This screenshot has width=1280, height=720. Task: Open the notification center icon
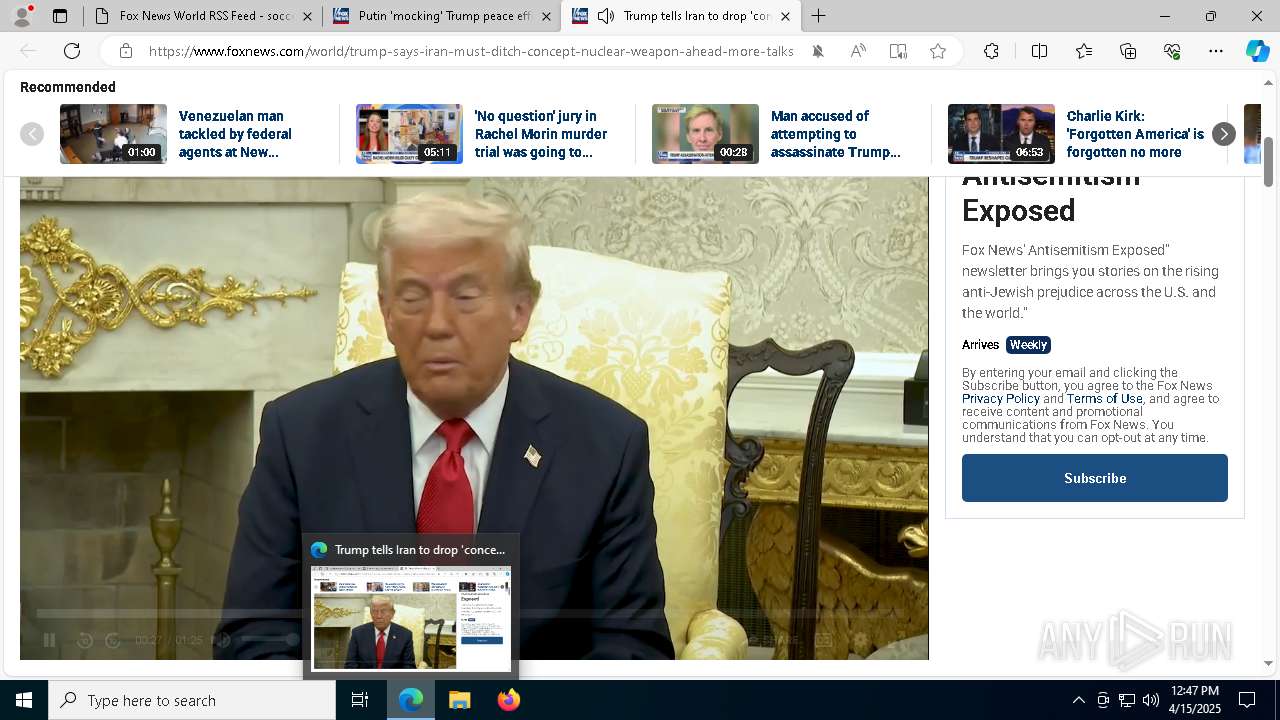click(1247, 700)
